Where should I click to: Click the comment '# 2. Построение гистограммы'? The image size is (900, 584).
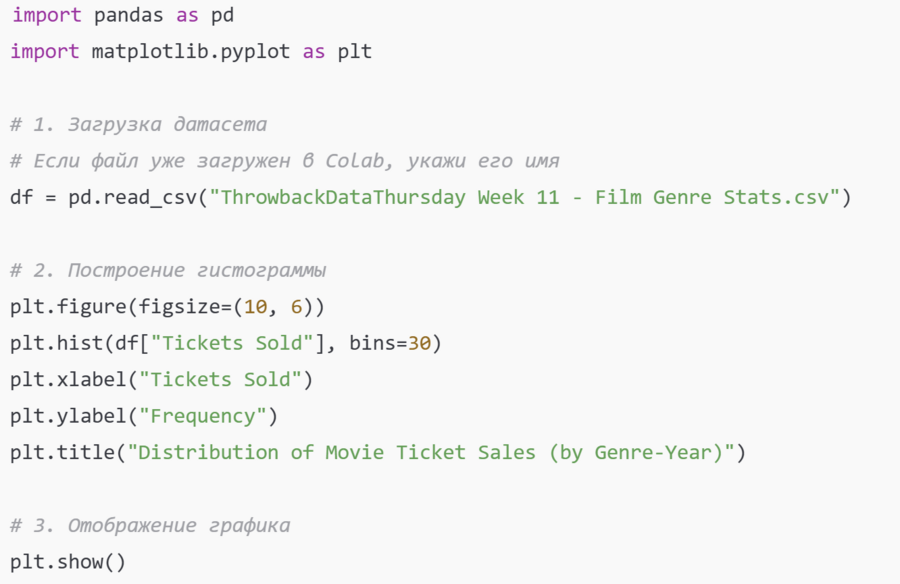(168, 270)
